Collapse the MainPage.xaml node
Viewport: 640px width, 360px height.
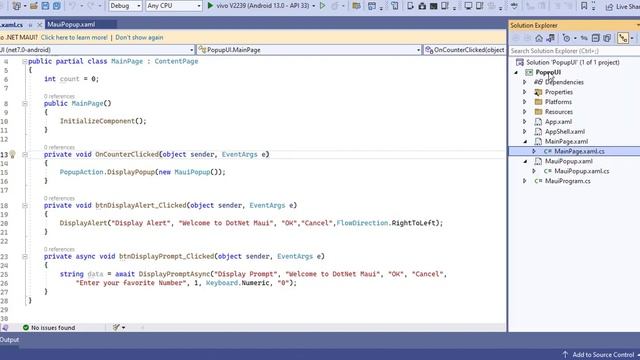point(525,142)
